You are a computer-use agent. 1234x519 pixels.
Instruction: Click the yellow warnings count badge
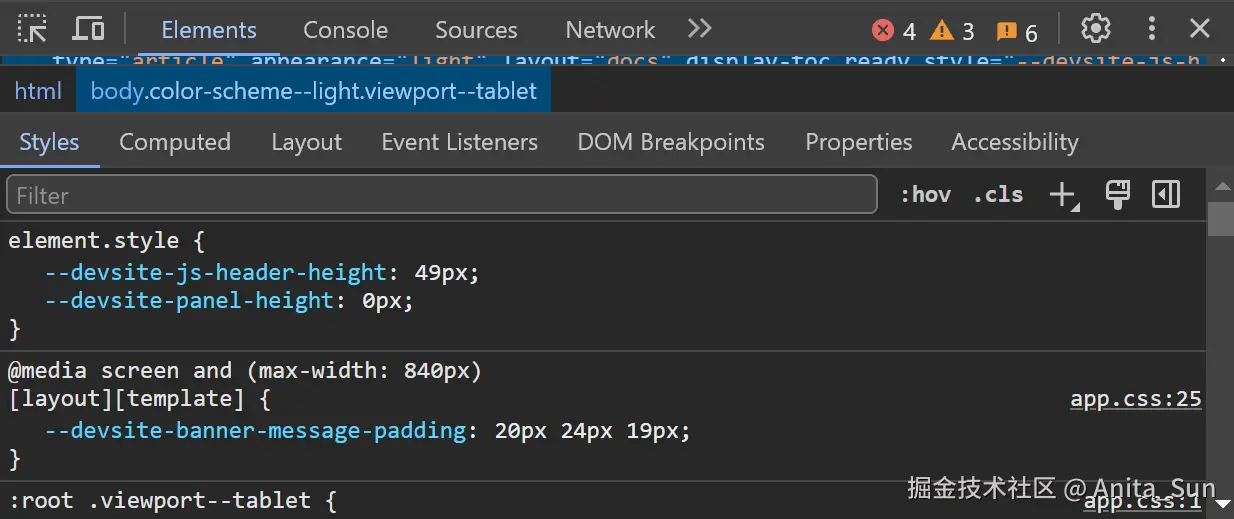click(x=952, y=31)
